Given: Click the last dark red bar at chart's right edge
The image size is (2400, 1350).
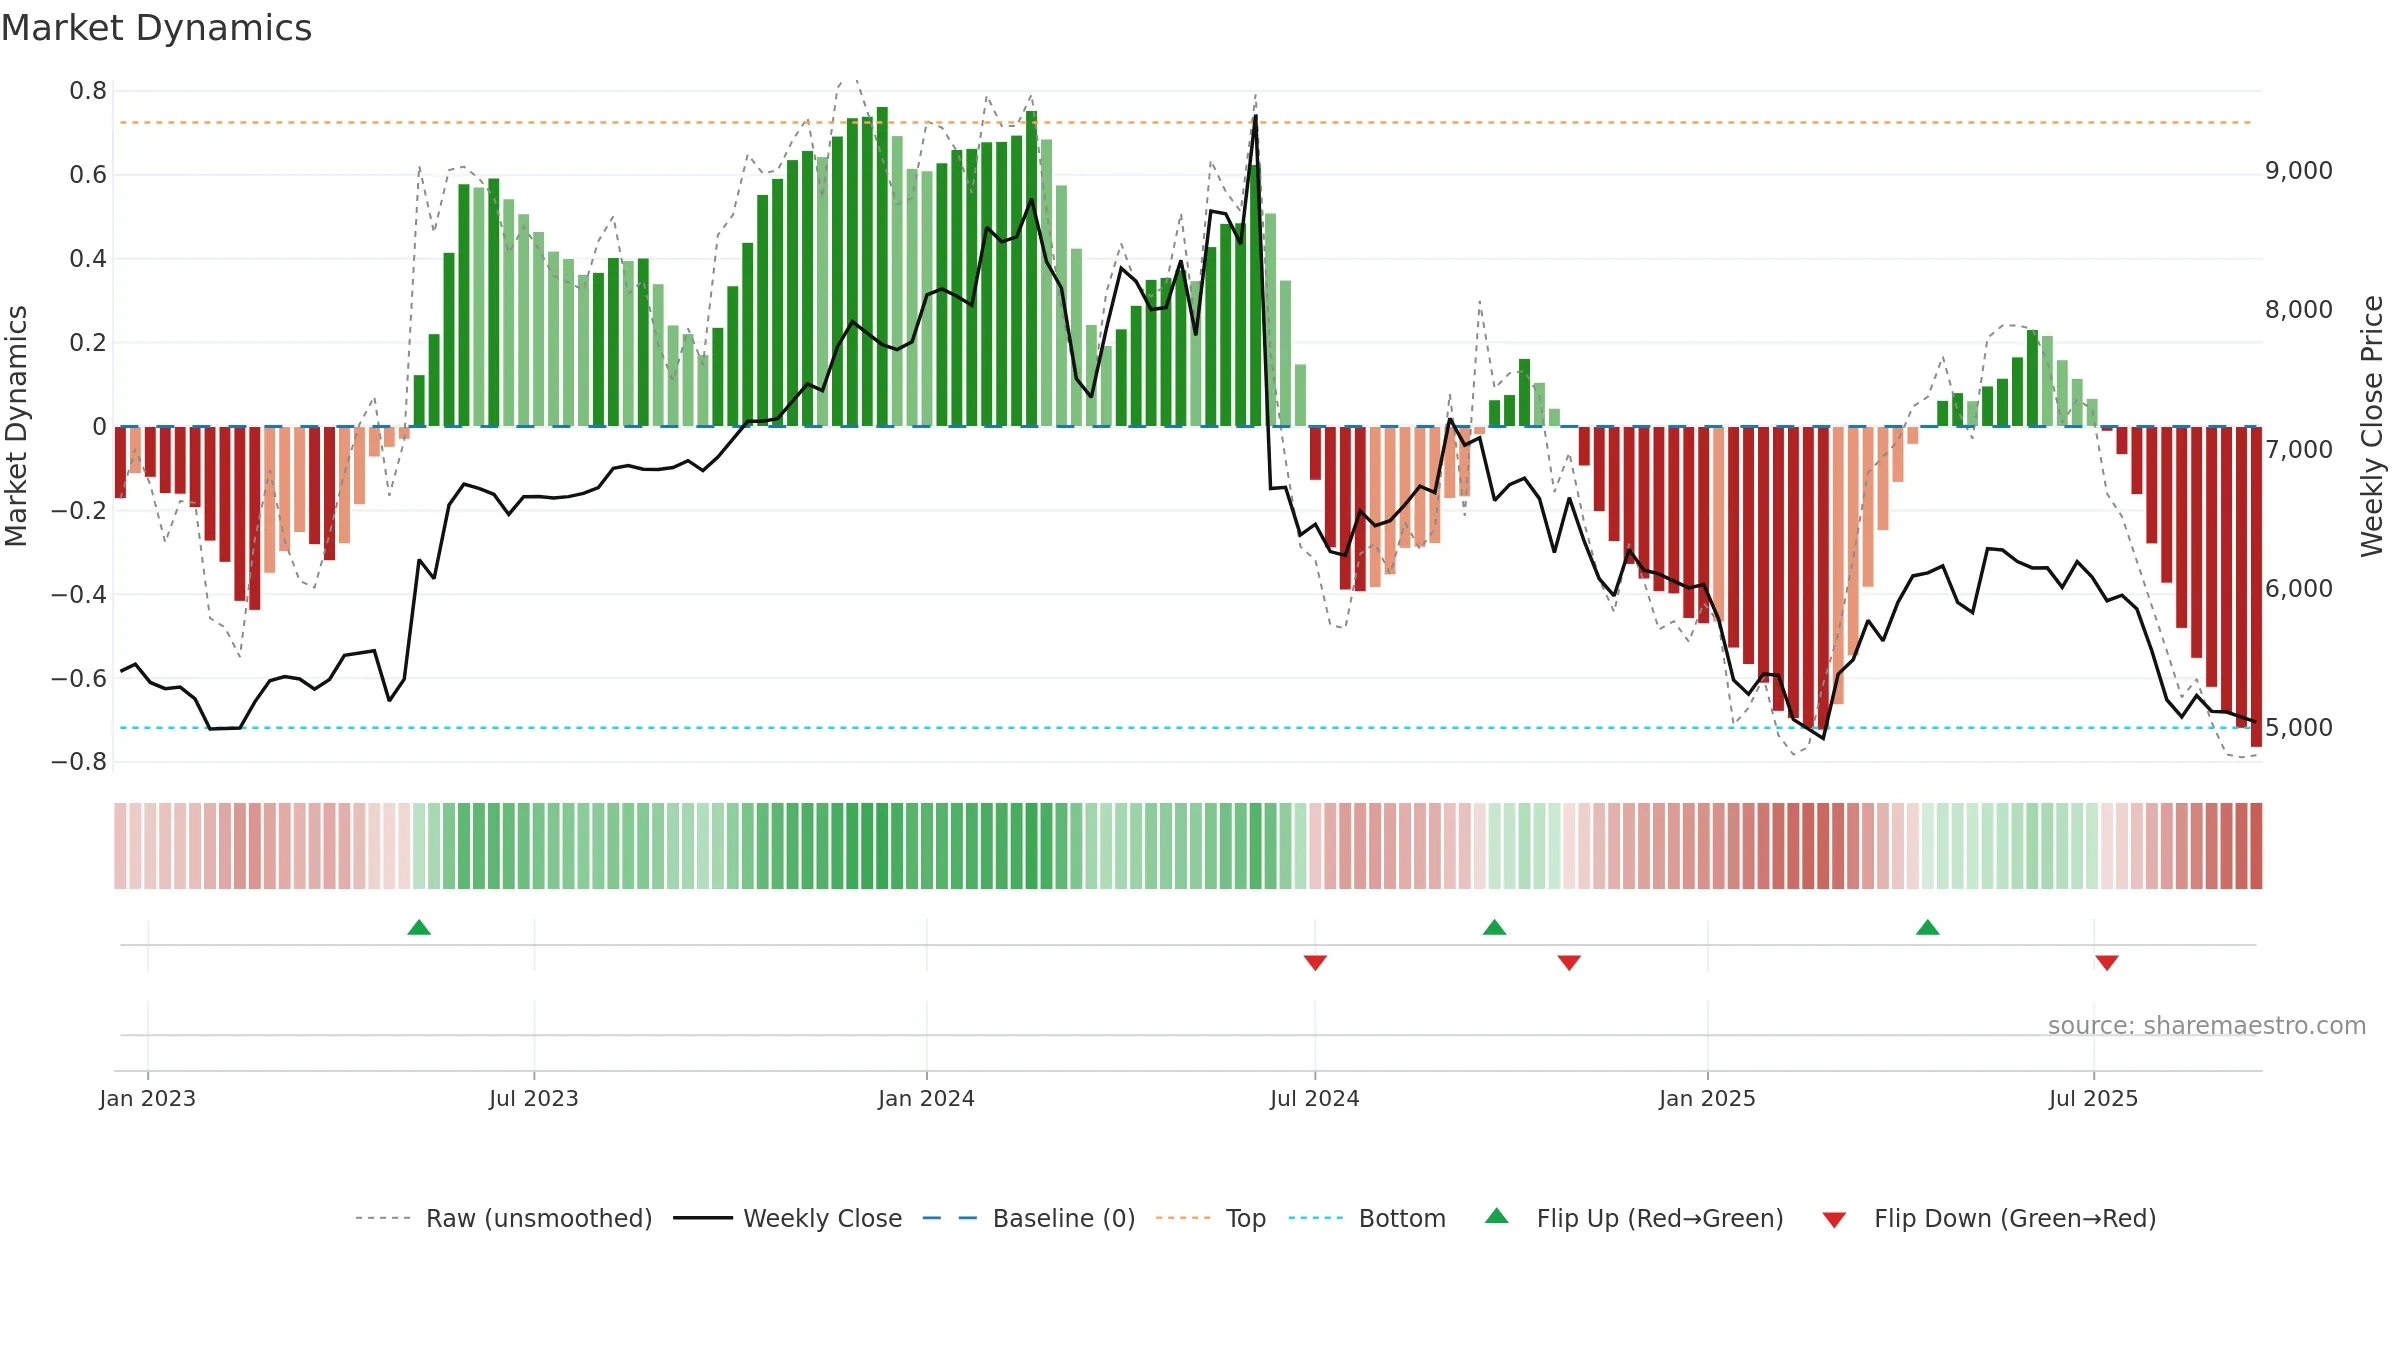Looking at the screenshot, I should coord(2256,586).
